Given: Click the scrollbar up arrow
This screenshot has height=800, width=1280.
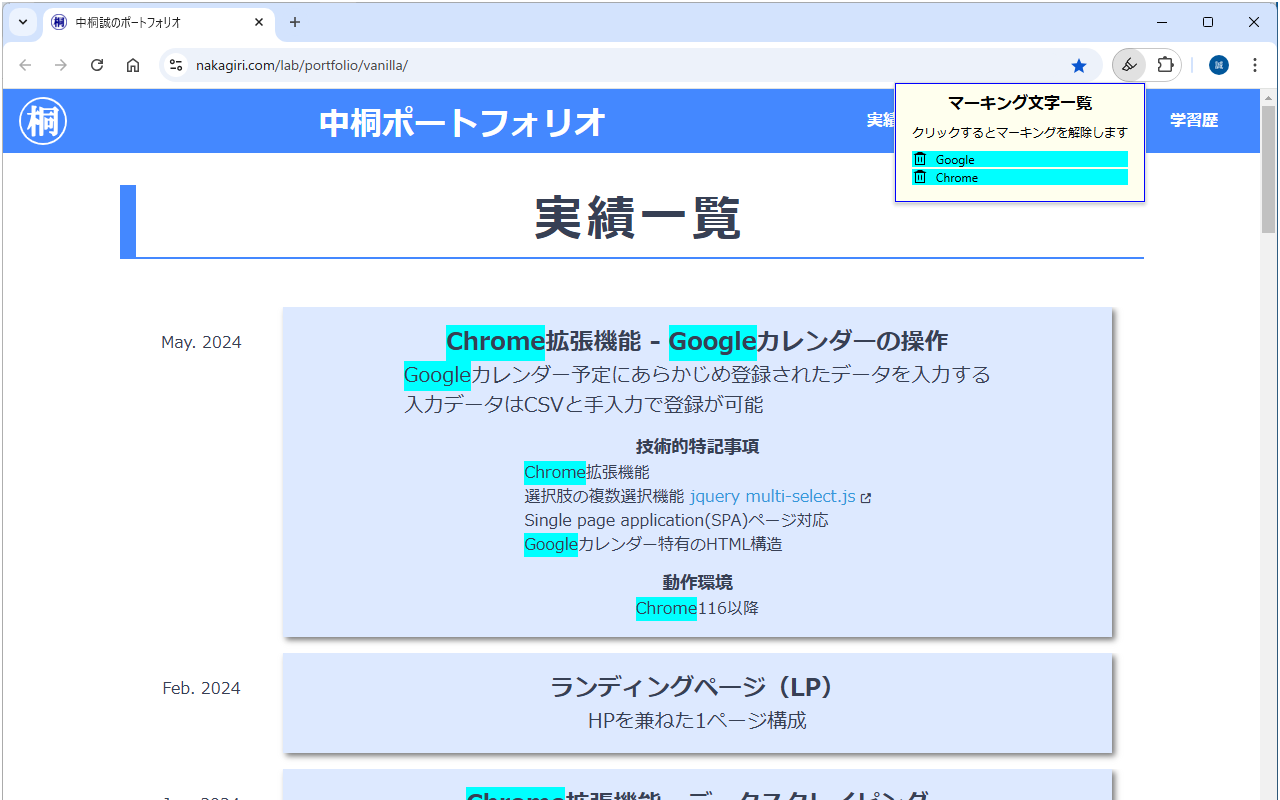Looking at the screenshot, I should coord(1269,98).
